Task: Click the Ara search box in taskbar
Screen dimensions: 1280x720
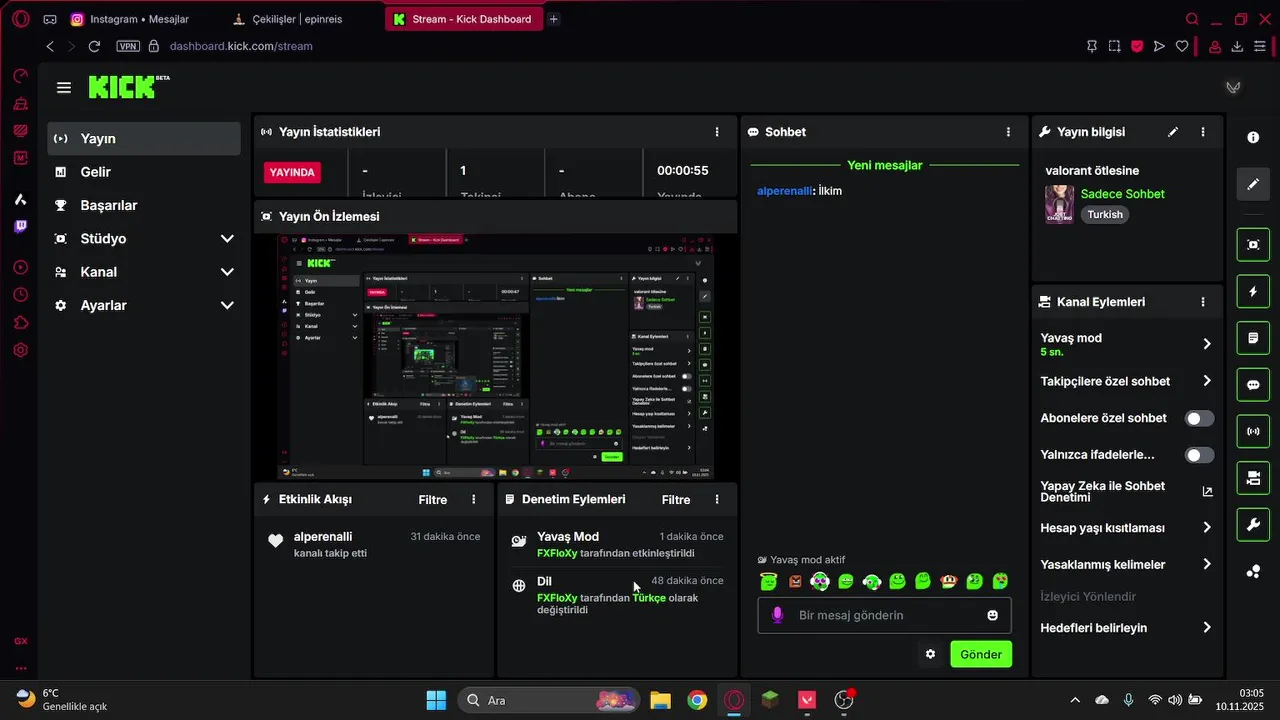Action: pyautogui.click(x=550, y=700)
